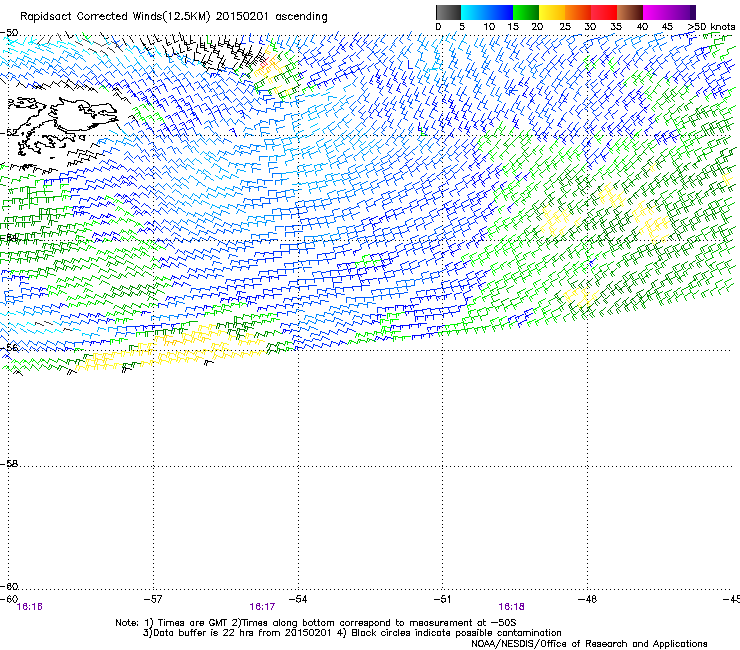740x650 pixels.
Task: Click the '-54' longitude label
Action: pyautogui.click(x=298, y=599)
